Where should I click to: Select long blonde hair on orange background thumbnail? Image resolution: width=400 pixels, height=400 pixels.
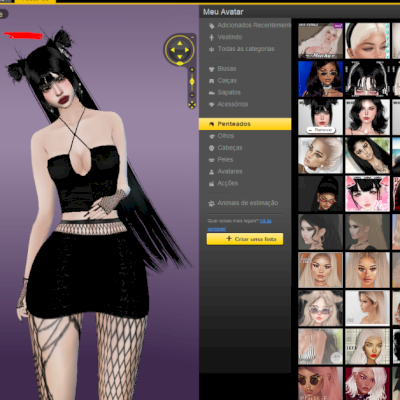(x=320, y=270)
